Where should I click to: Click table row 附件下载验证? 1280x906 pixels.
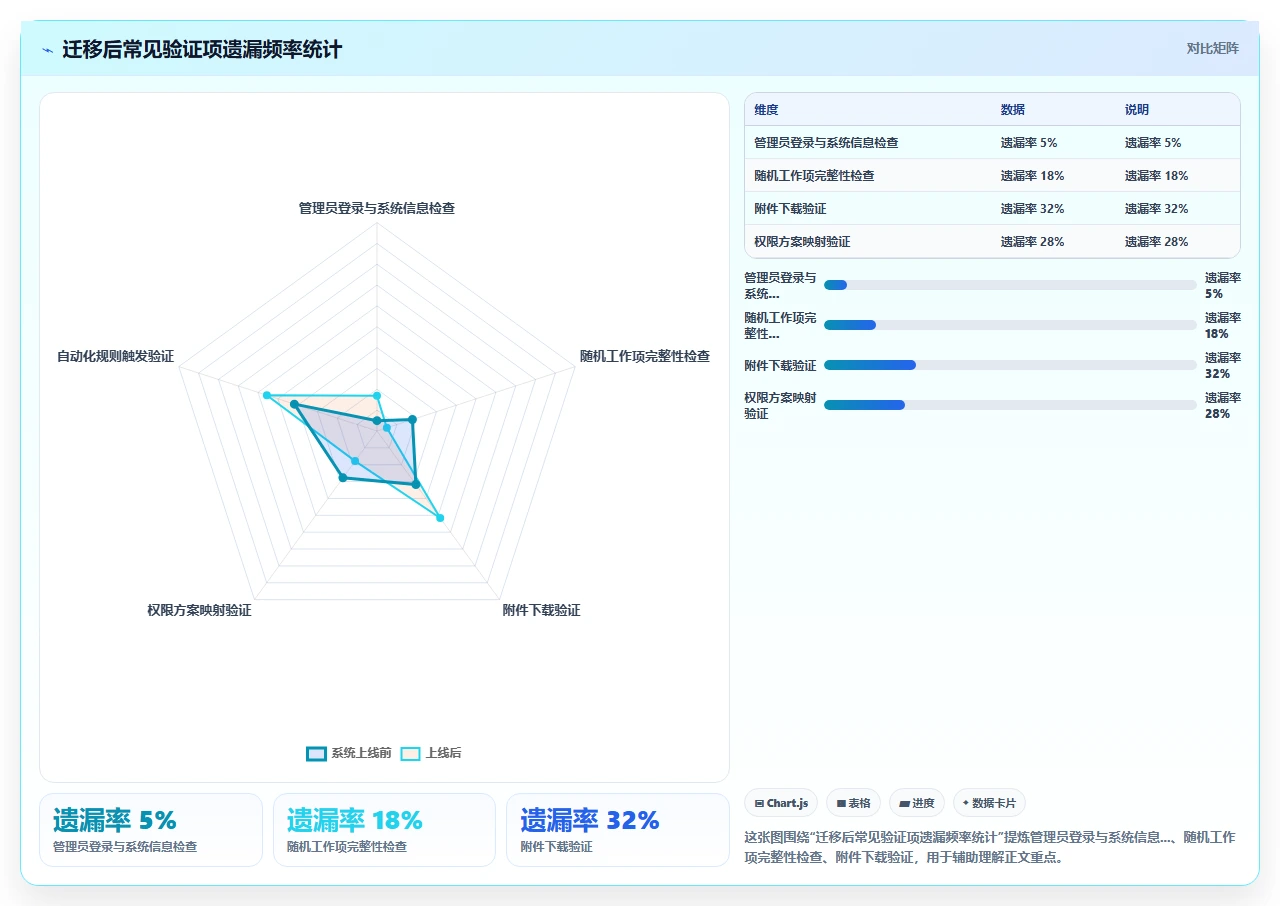[x=992, y=209]
